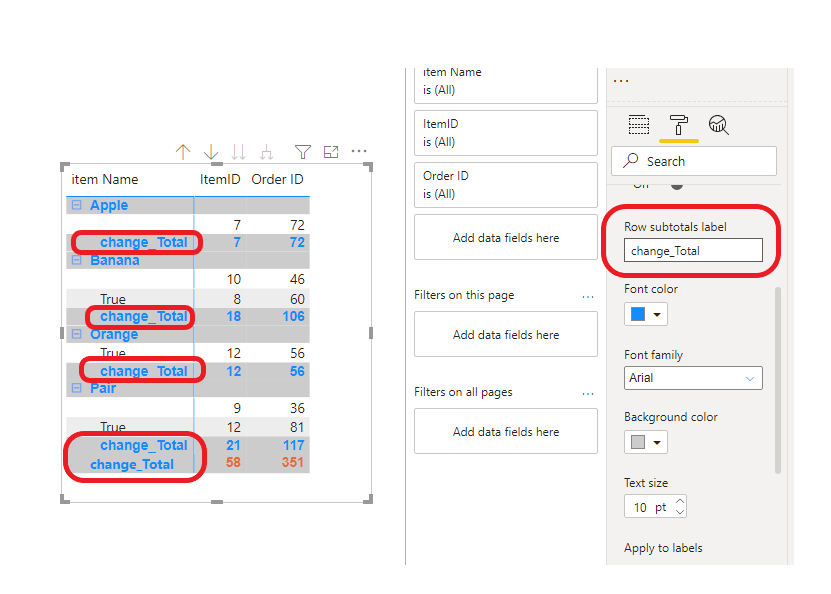Image resolution: width=831 pixels, height=594 pixels.
Task: Click Order ID cell value 81
Action: click(297, 427)
